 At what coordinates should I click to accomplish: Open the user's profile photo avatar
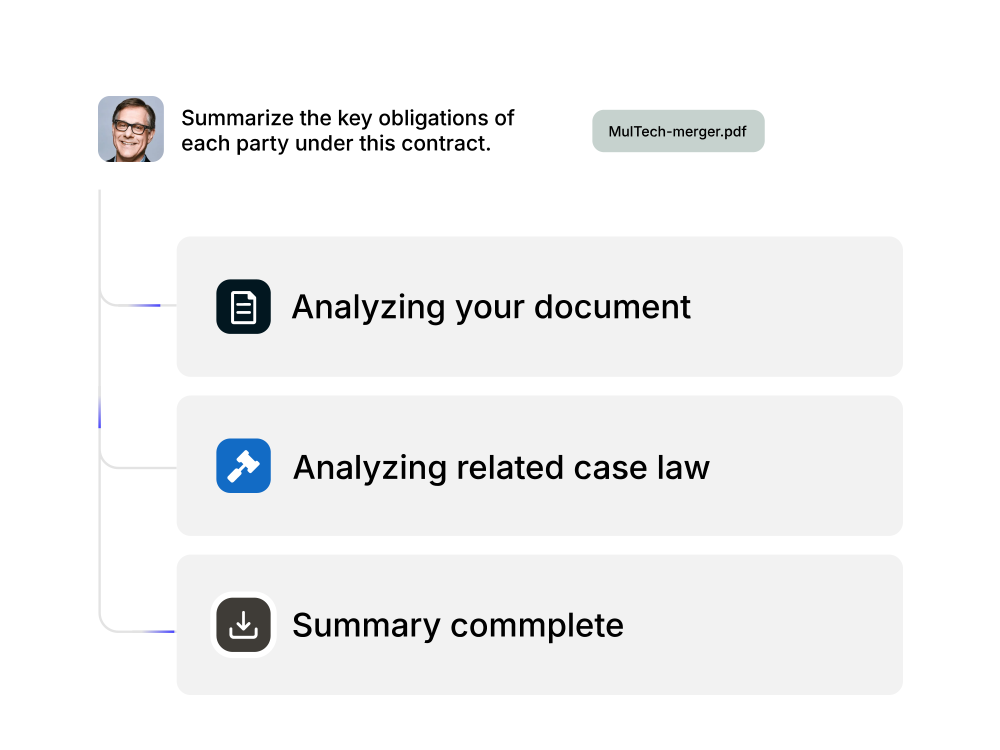(131, 129)
